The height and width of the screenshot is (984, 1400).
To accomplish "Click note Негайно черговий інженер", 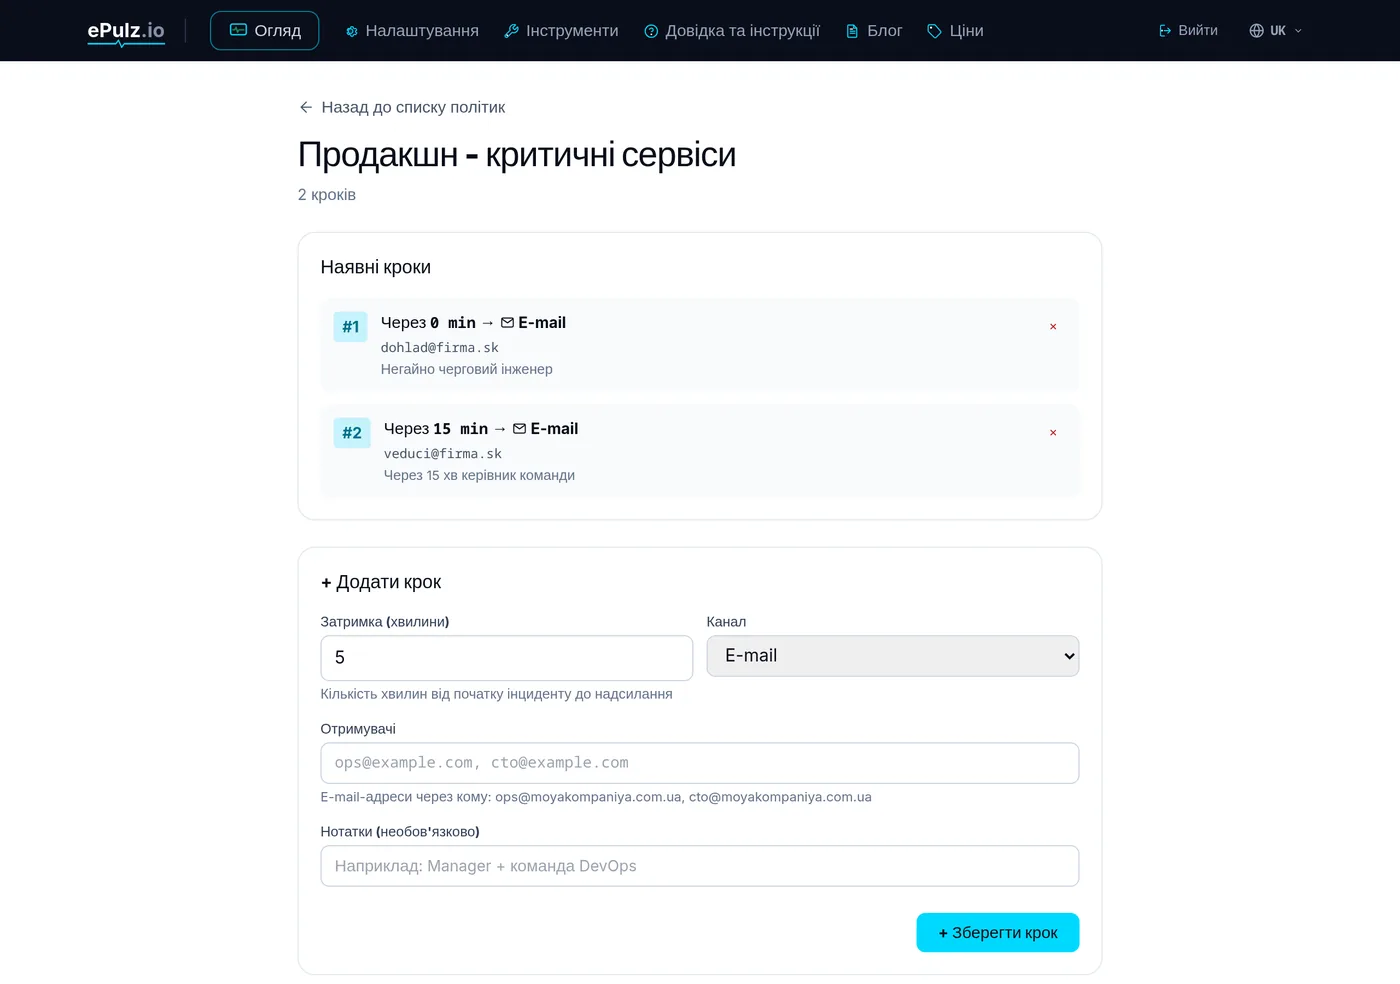I will click(x=466, y=369).
